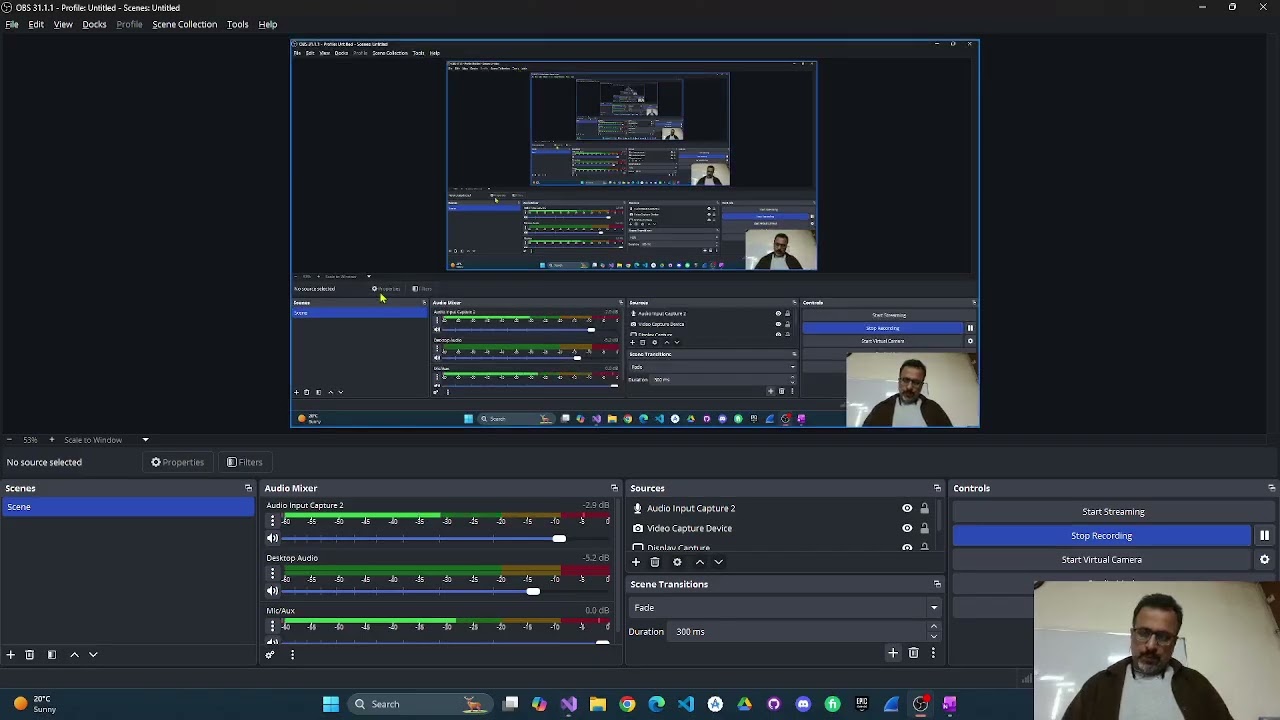Open Audio Input Capture 2 mixer options dots
1280x720 pixels.
click(x=272, y=521)
